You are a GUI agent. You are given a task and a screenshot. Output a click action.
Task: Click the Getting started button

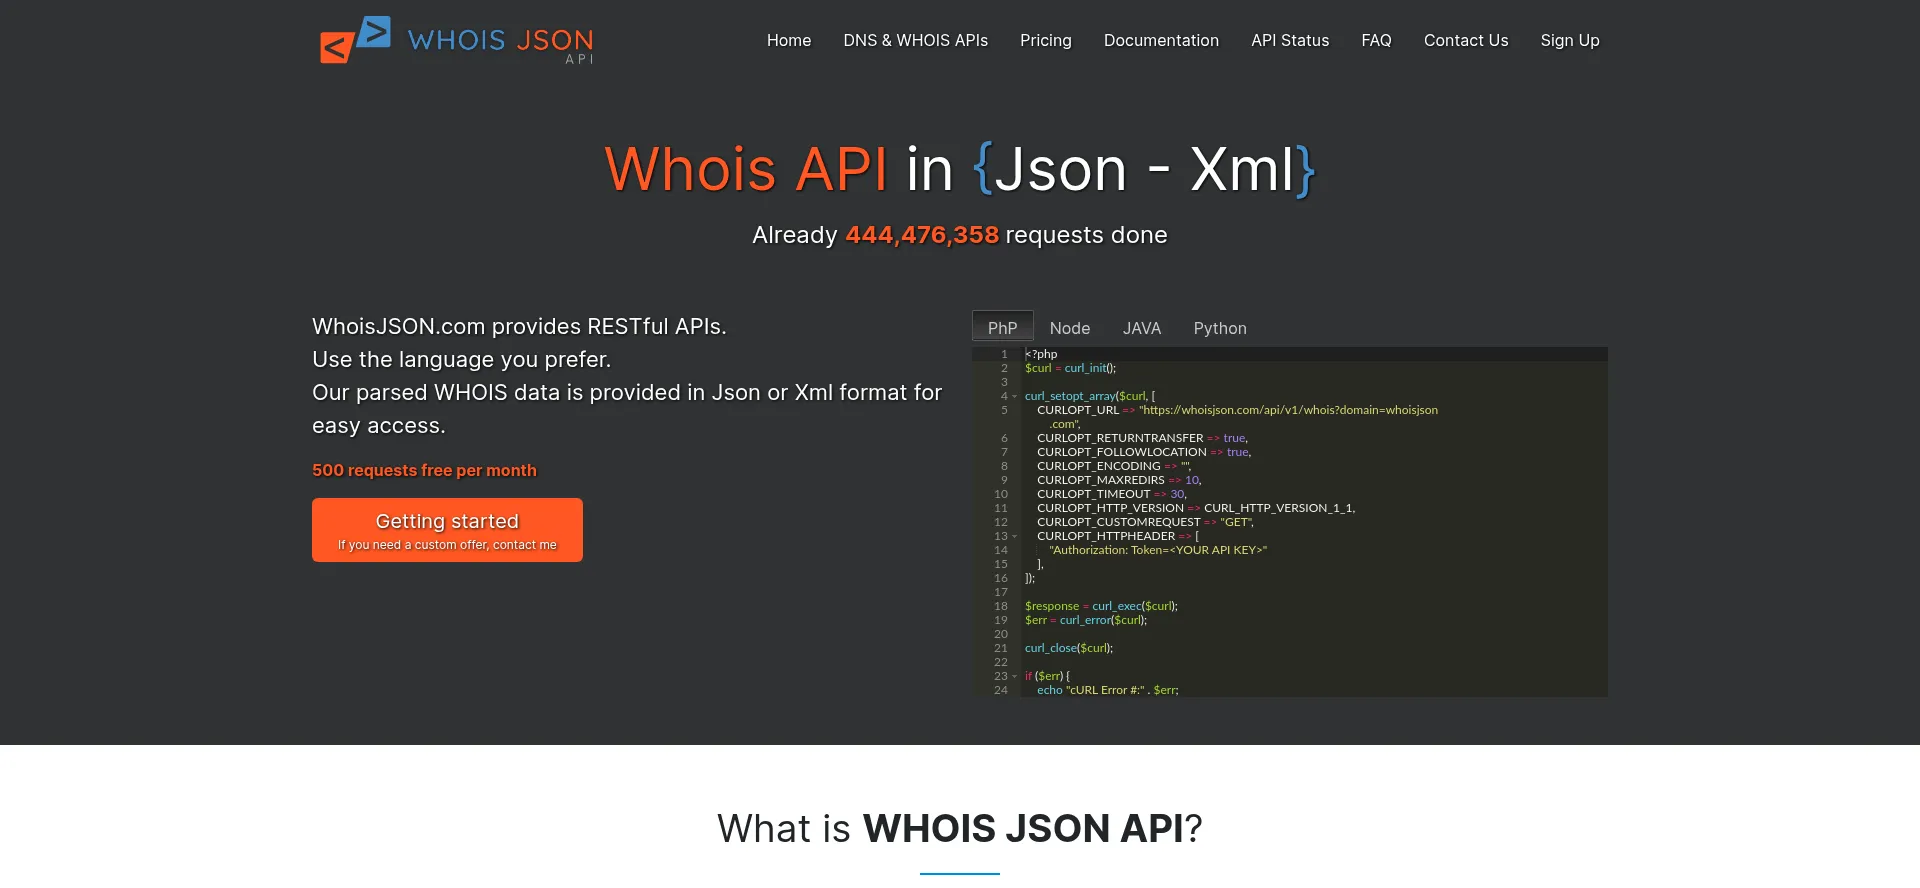(447, 530)
